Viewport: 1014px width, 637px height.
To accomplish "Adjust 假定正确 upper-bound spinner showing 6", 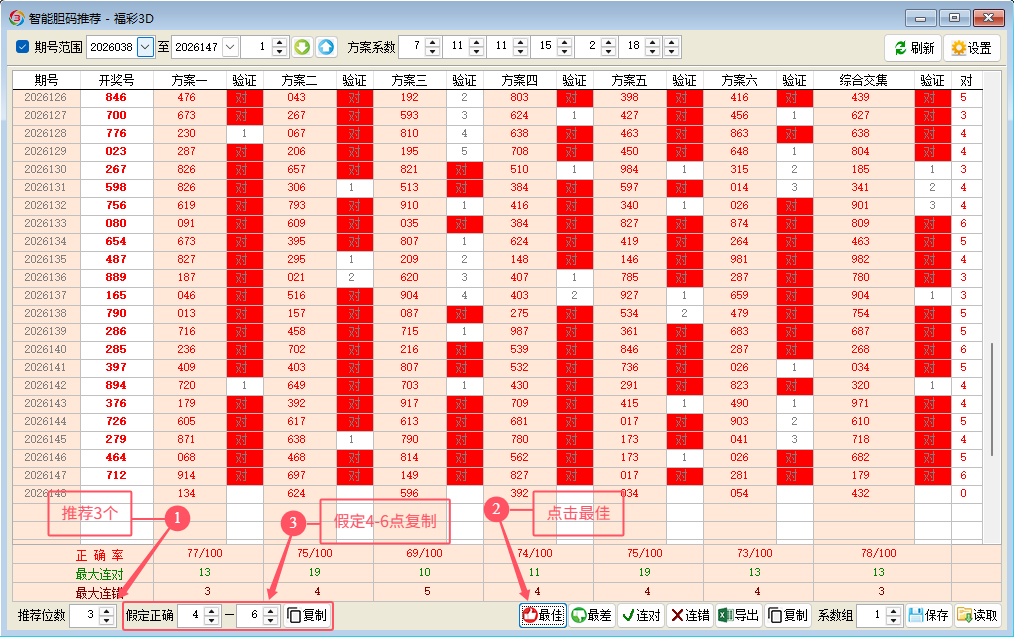I will [x=271, y=615].
